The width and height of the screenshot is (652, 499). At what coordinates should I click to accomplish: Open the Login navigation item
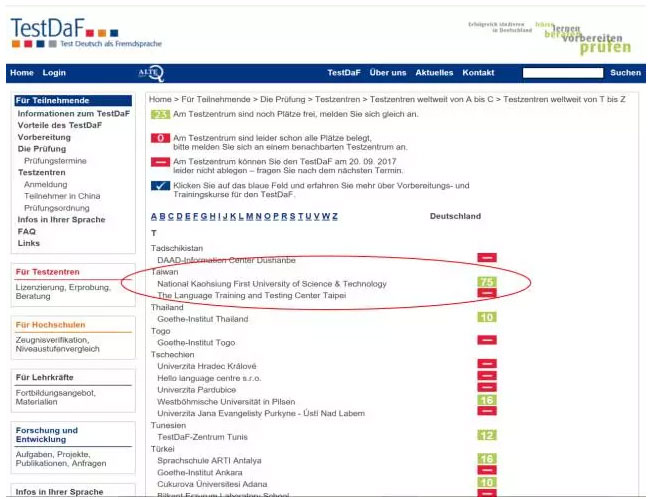pyautogui.click(x=54, y=73)
